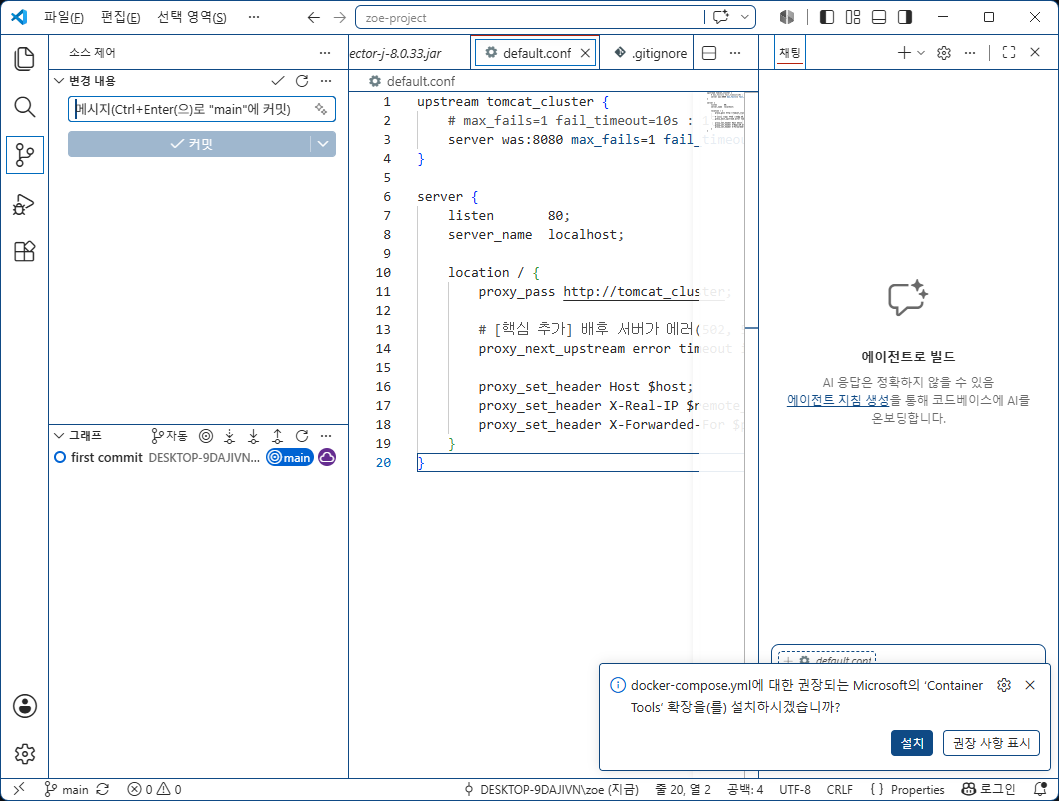
Task: Split the editor layout icon
Action: coord(709,53)
